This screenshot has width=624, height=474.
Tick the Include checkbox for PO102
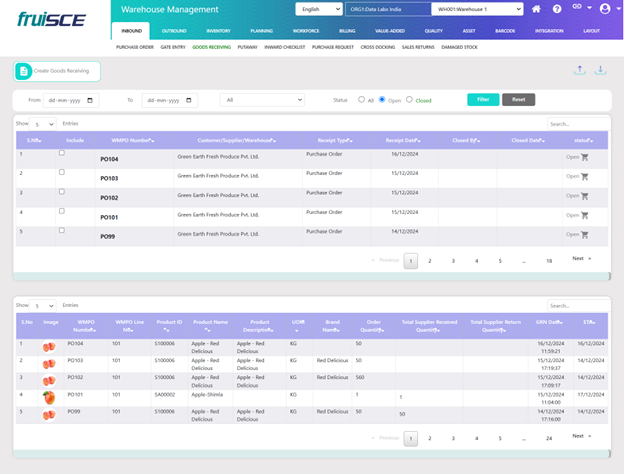(61, 190)
